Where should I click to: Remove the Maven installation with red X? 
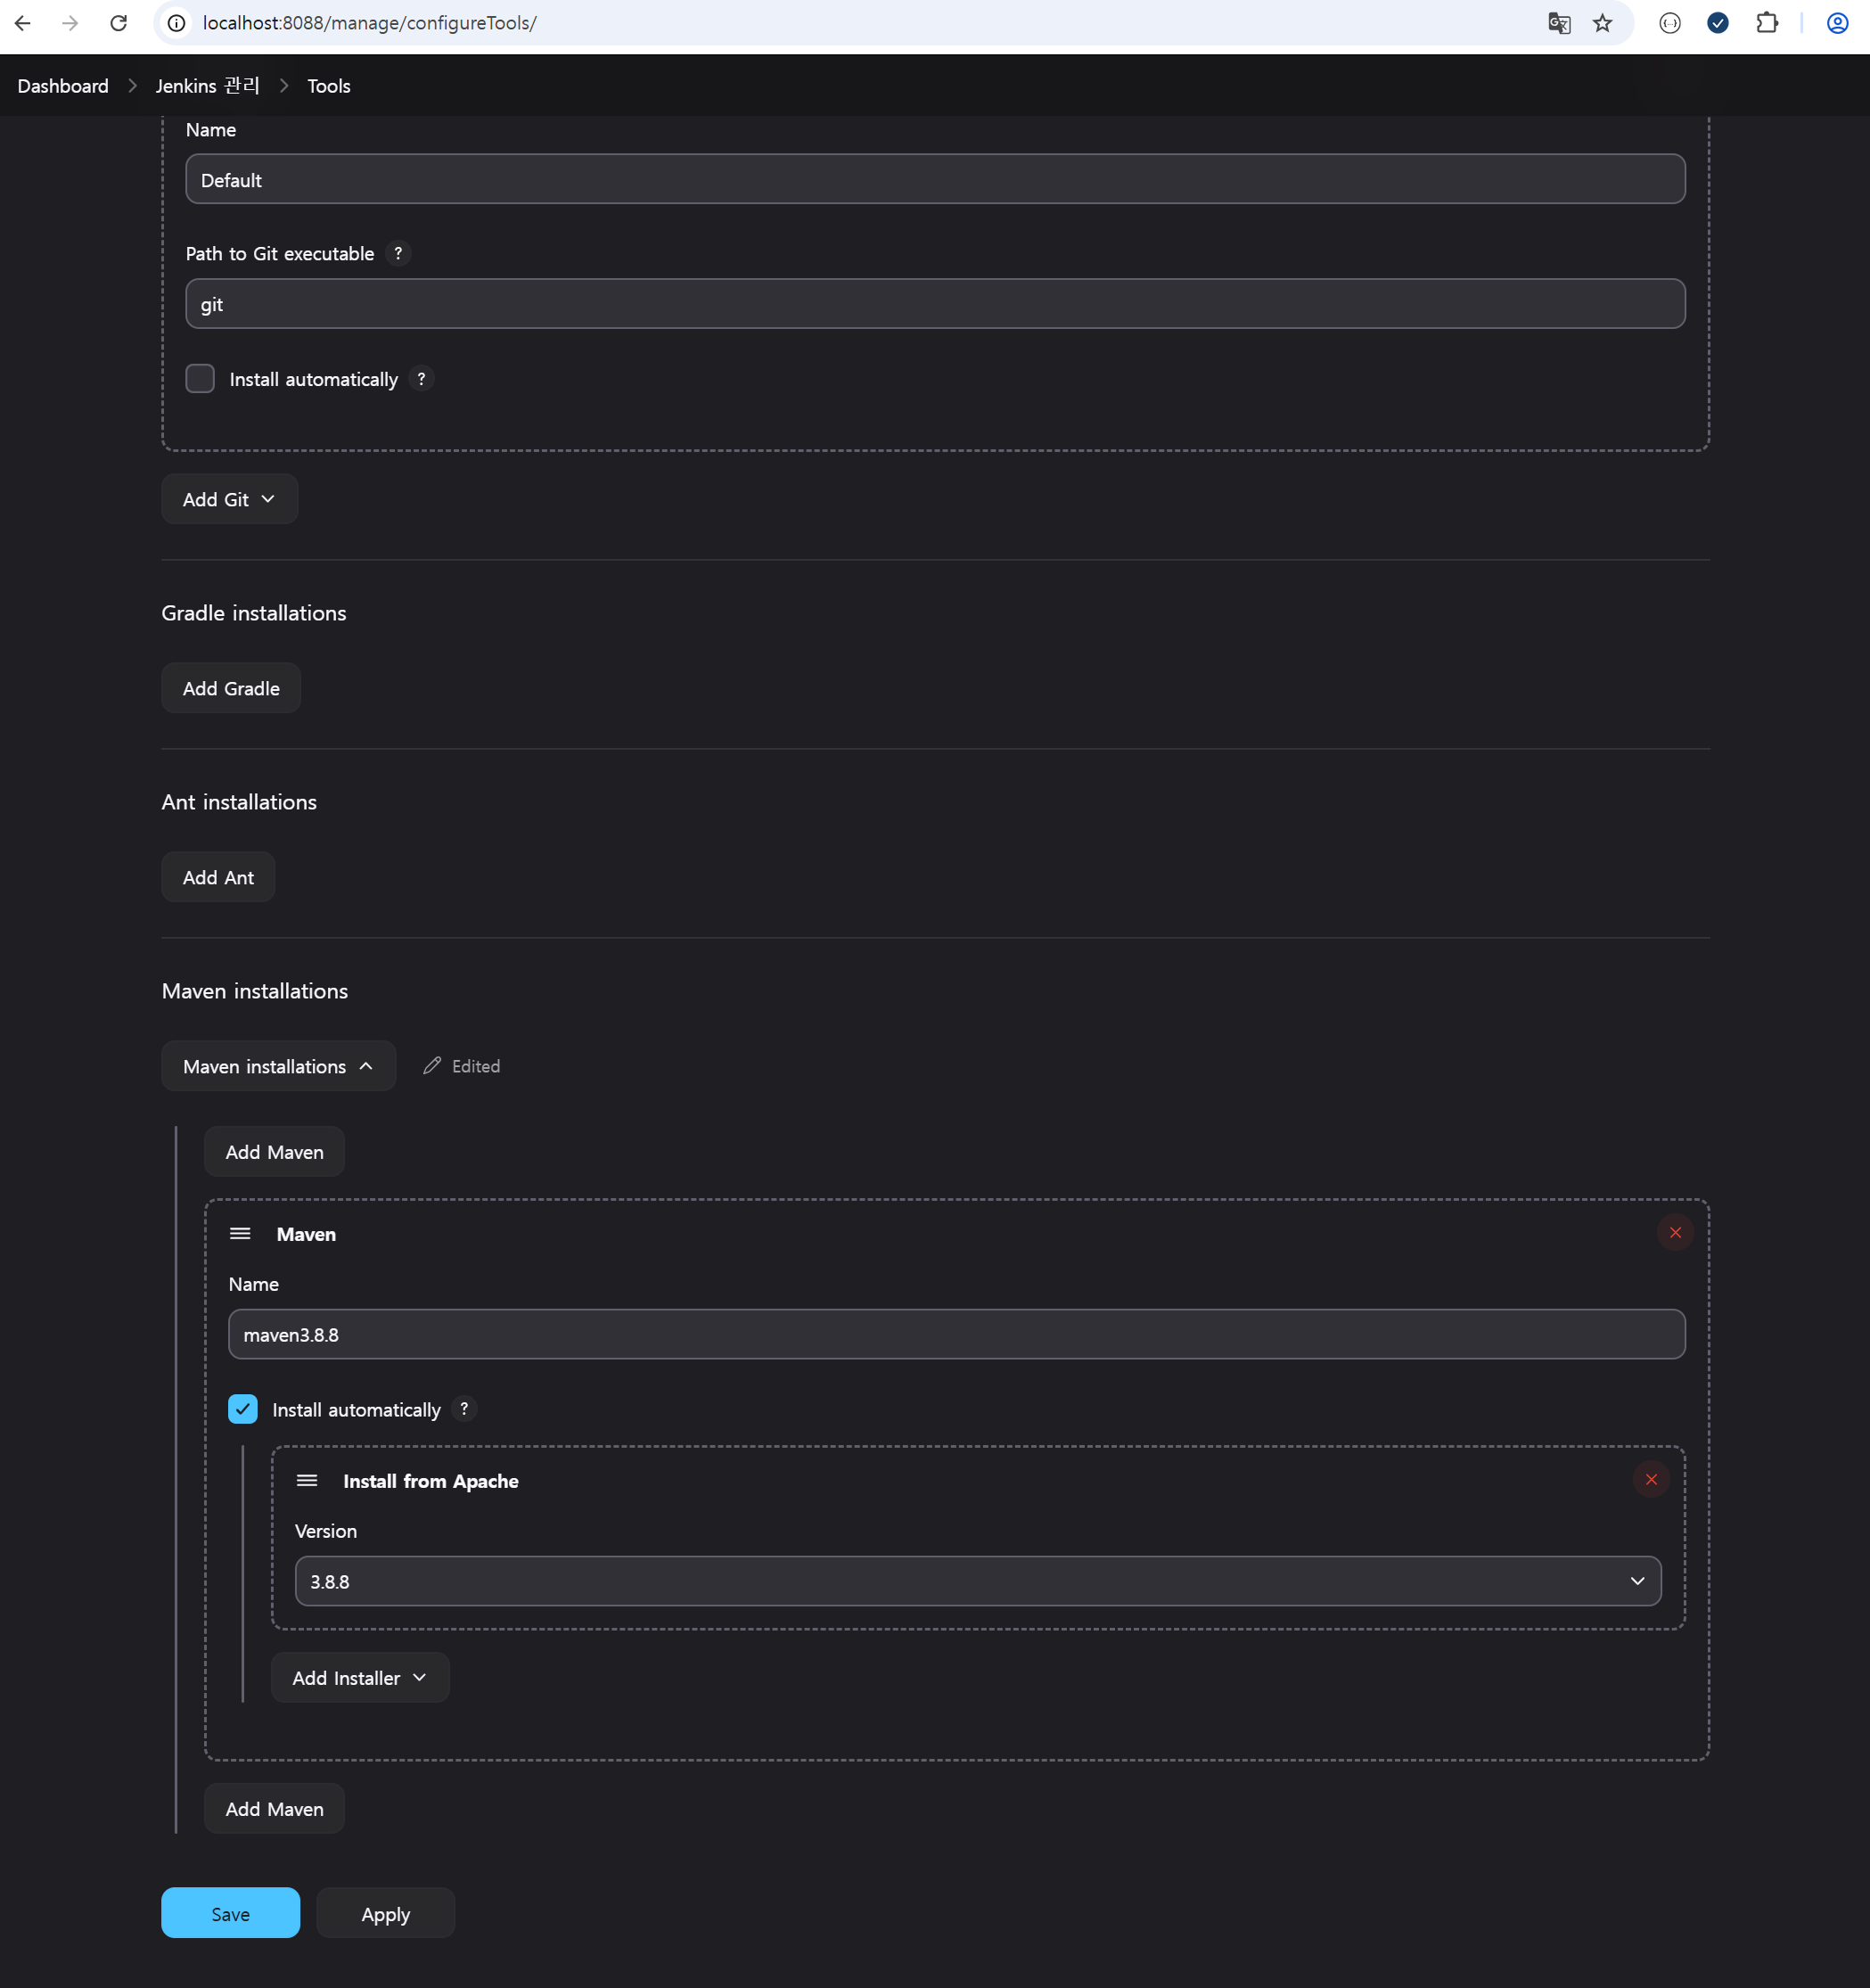point(1675,1232)
